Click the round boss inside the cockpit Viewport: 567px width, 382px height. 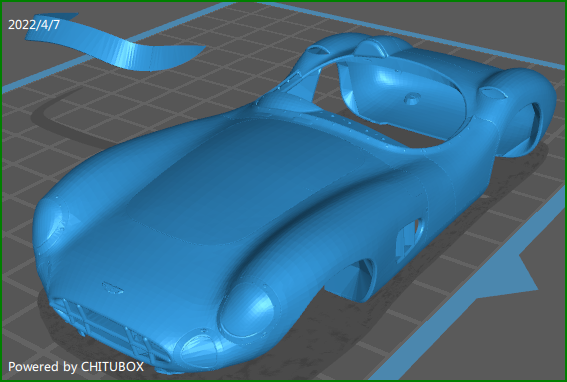point(412,98)
